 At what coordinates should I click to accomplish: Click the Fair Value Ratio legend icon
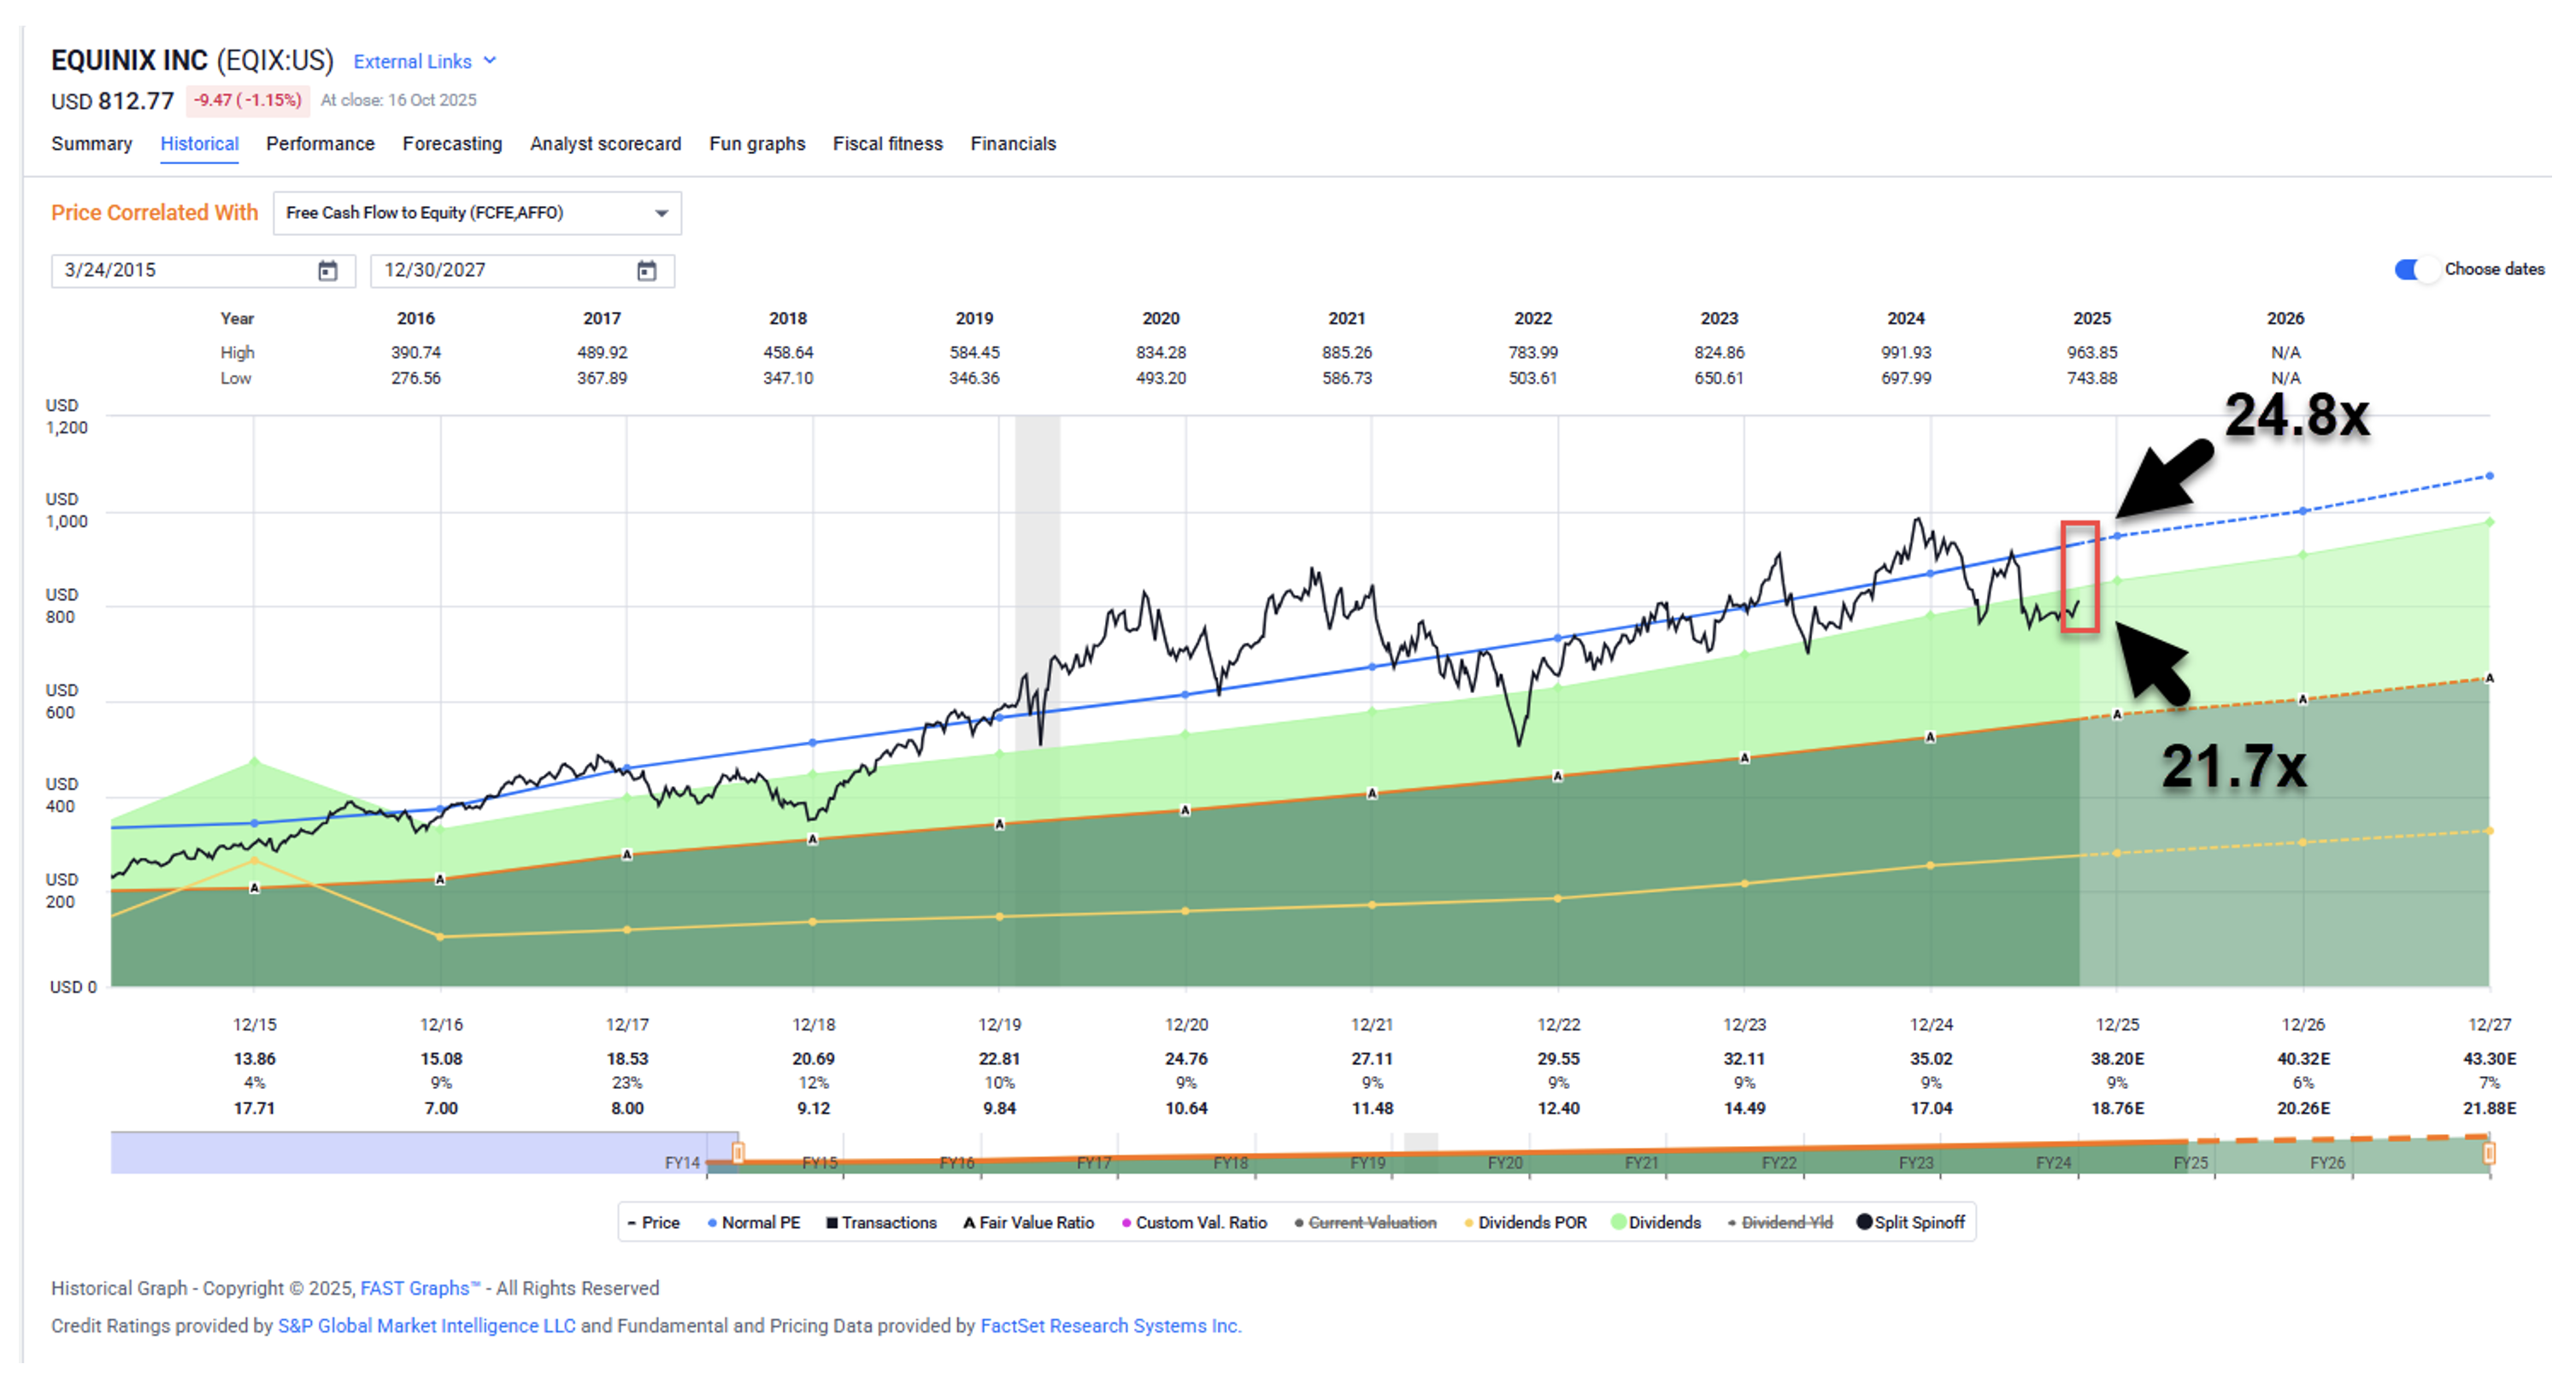point(968,1223)
